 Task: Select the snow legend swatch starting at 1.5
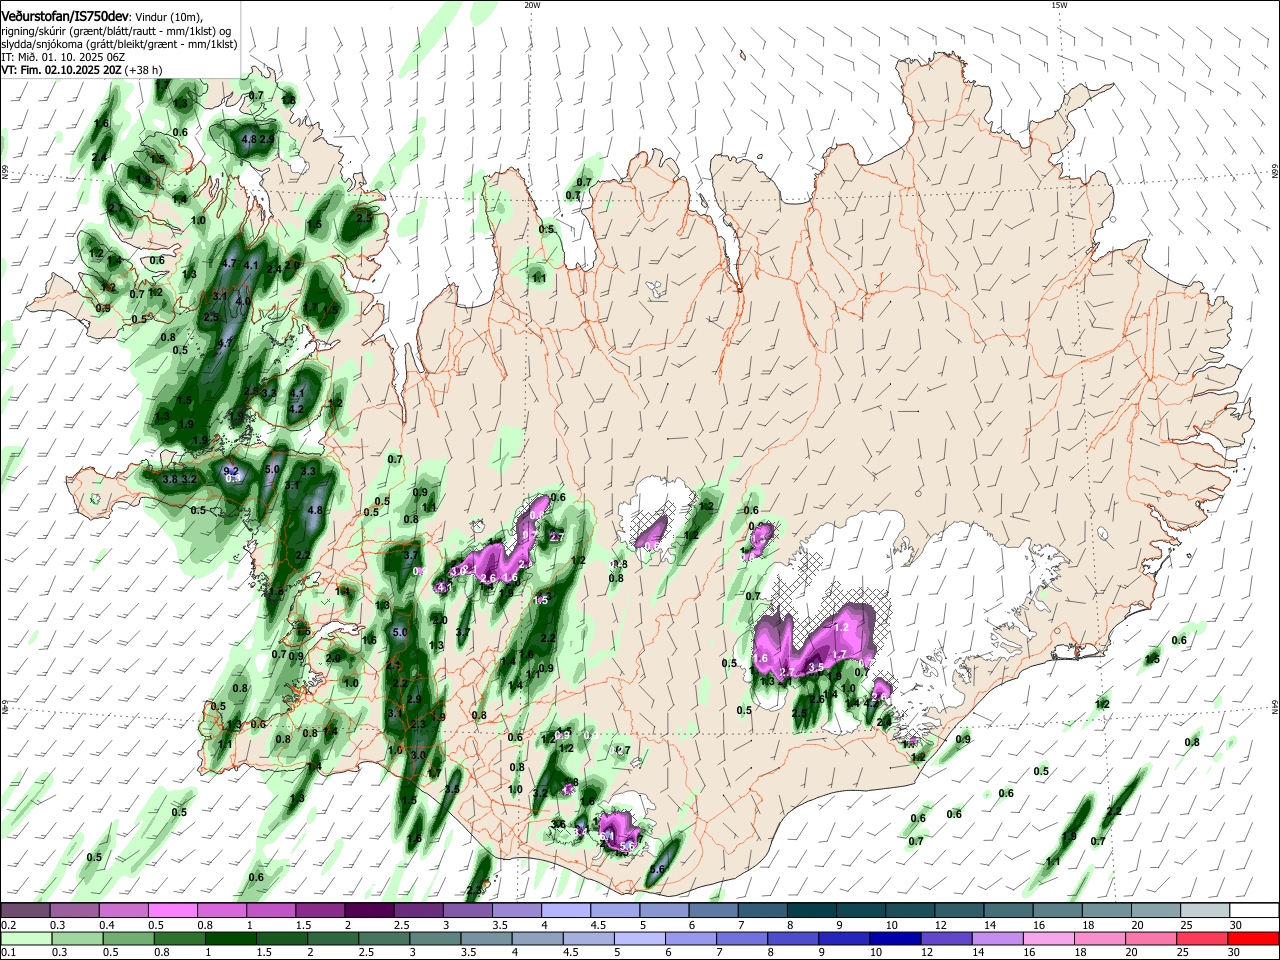[x=320, y=911]
